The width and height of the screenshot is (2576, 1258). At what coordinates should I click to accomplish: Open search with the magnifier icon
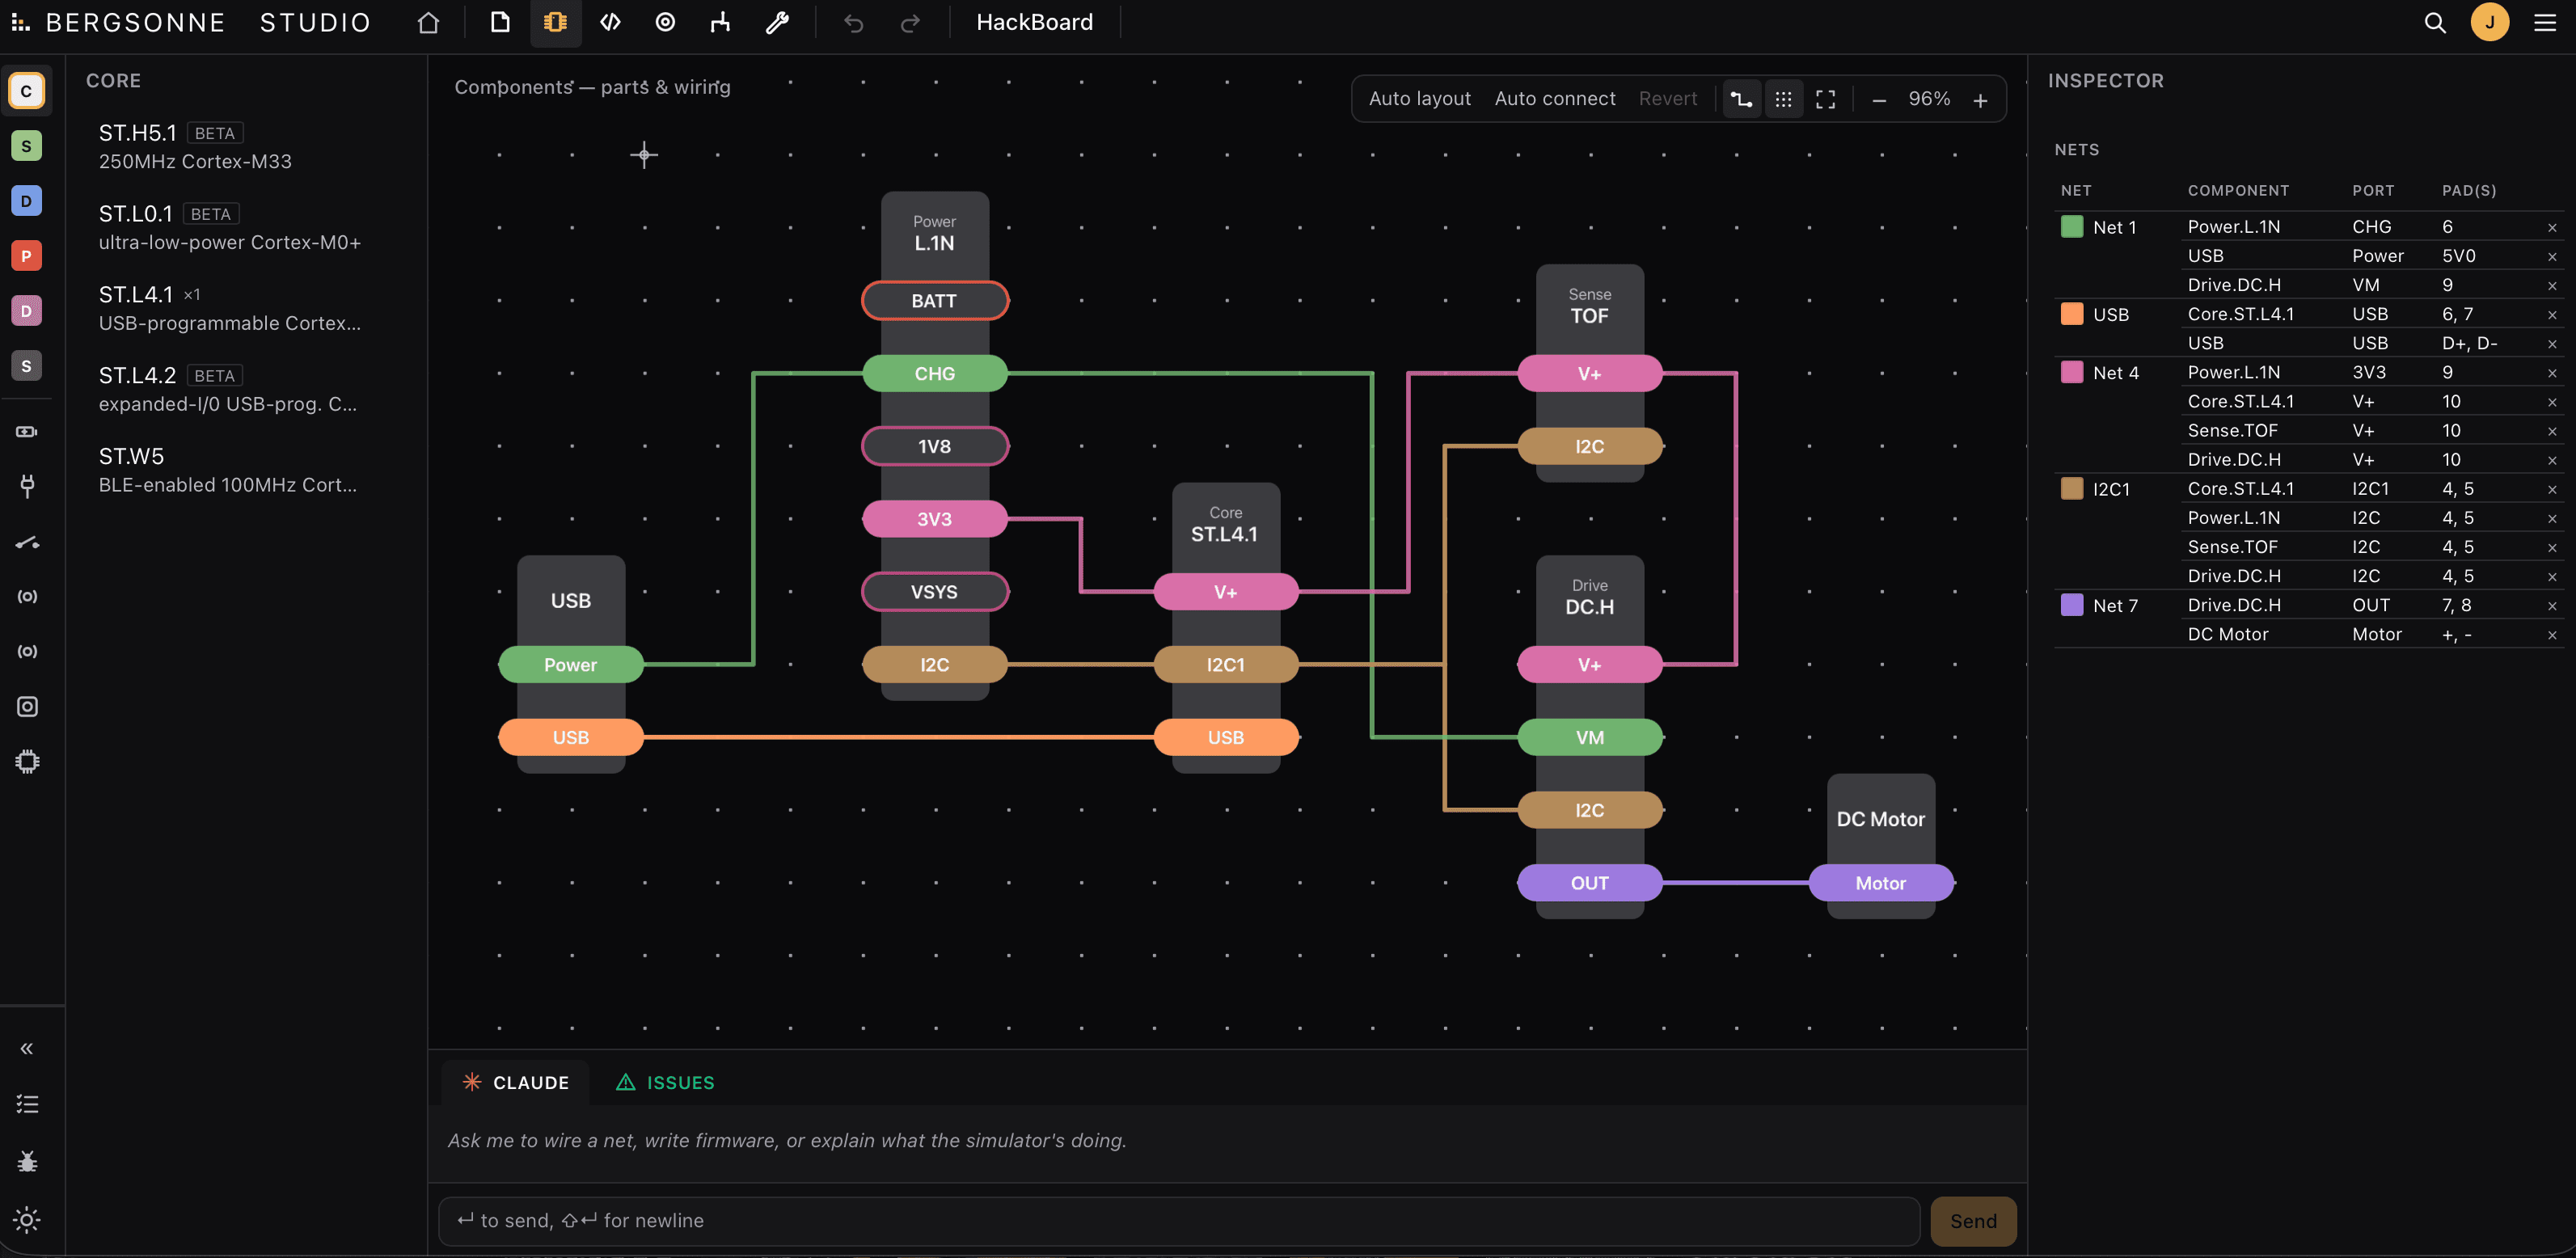[x=2435, y=22]
